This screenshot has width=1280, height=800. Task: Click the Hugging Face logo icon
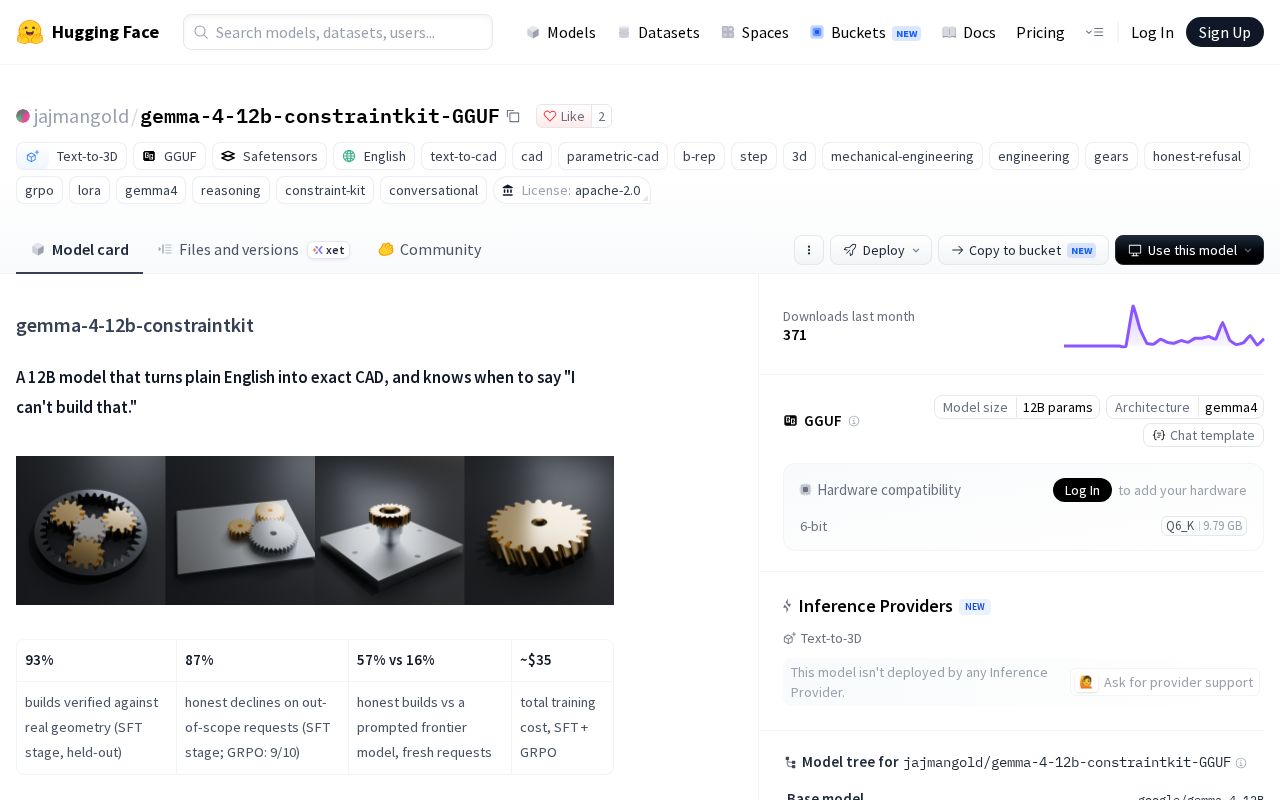tap(30, 32)
